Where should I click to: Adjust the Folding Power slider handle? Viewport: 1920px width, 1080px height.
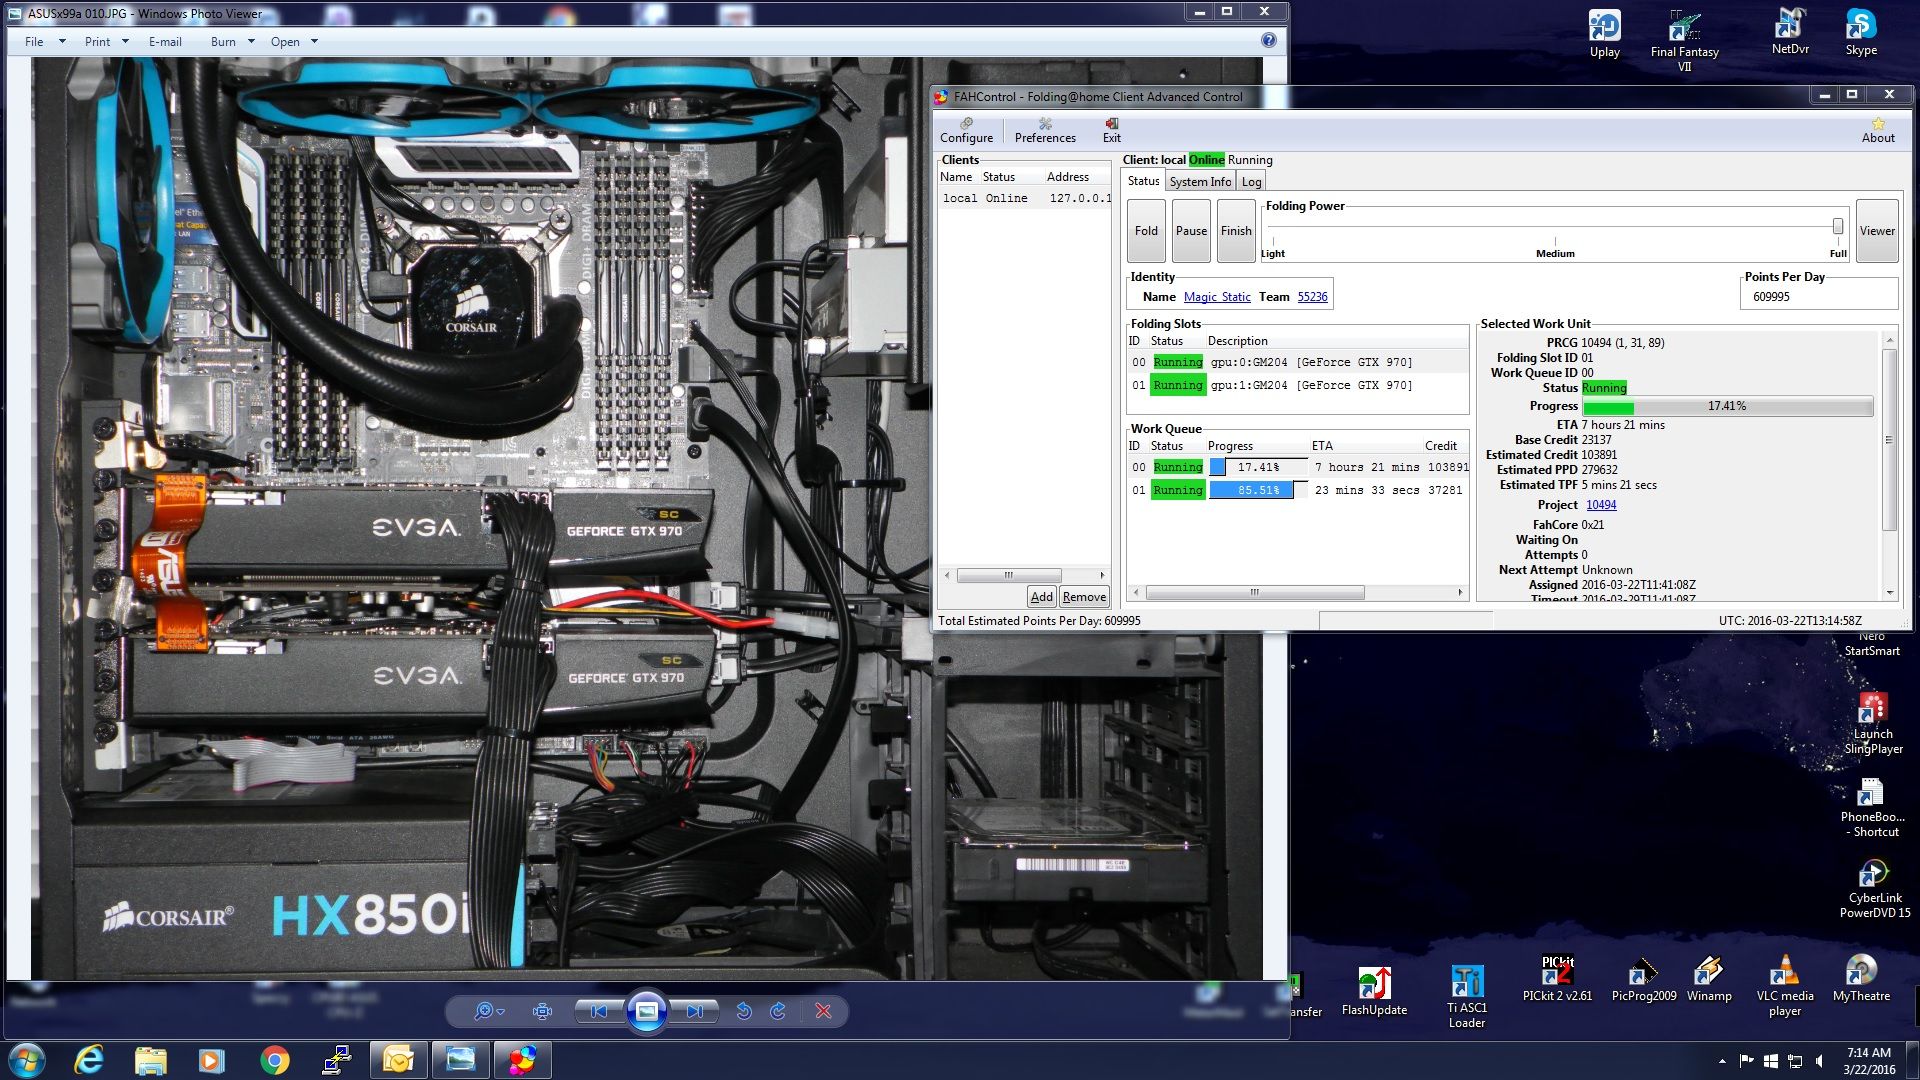[1838, 226]
